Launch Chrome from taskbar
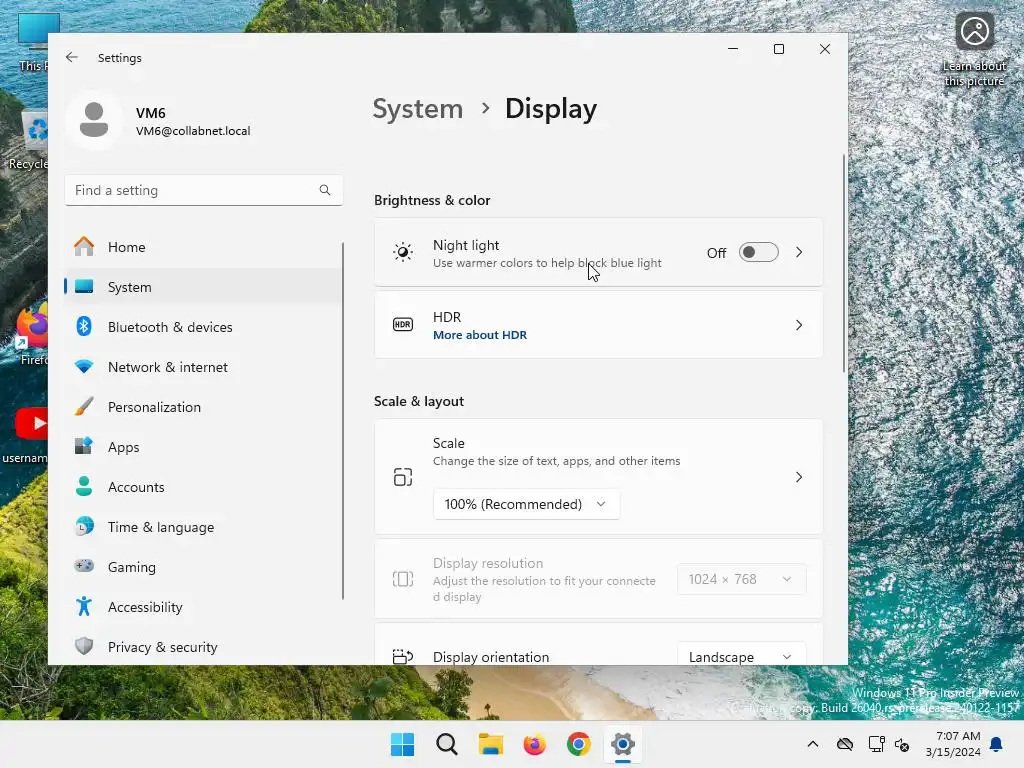Screen dimensions: 1024x768 [x=579, y=744]
